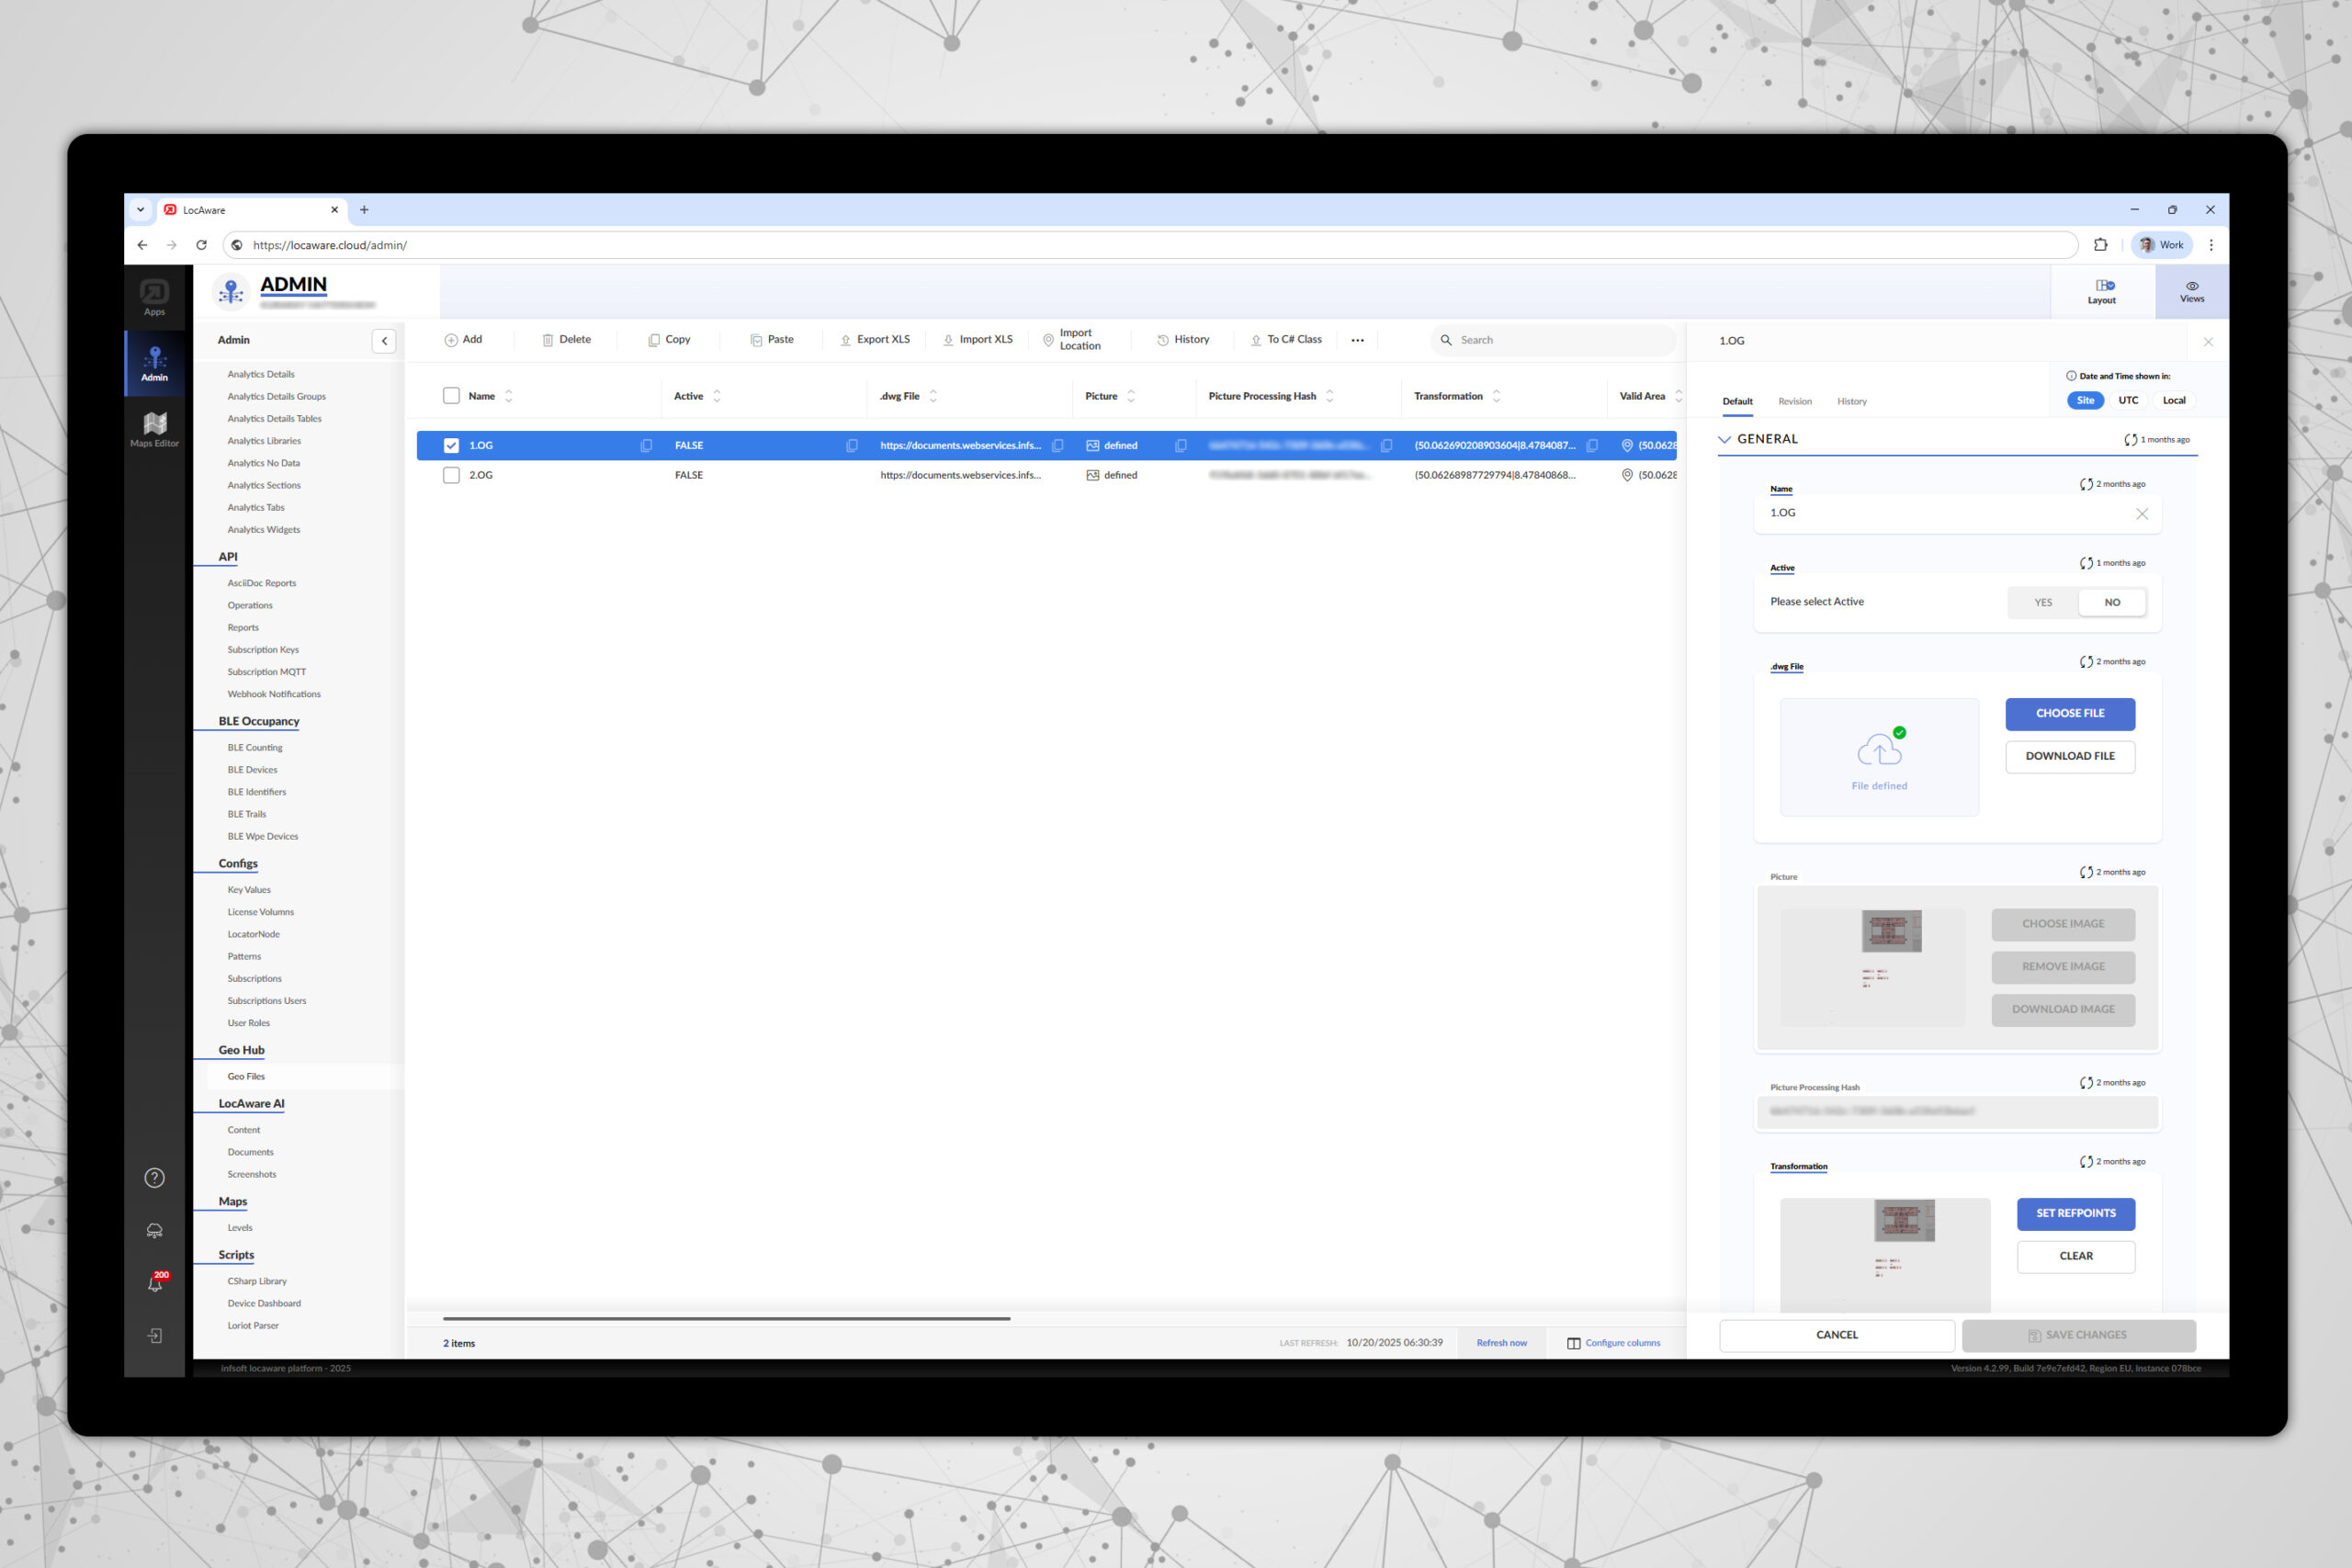This screenshot has width=2352, height=1568.
Task: Click the Export XLS toolbar icon
Action: 845,340
